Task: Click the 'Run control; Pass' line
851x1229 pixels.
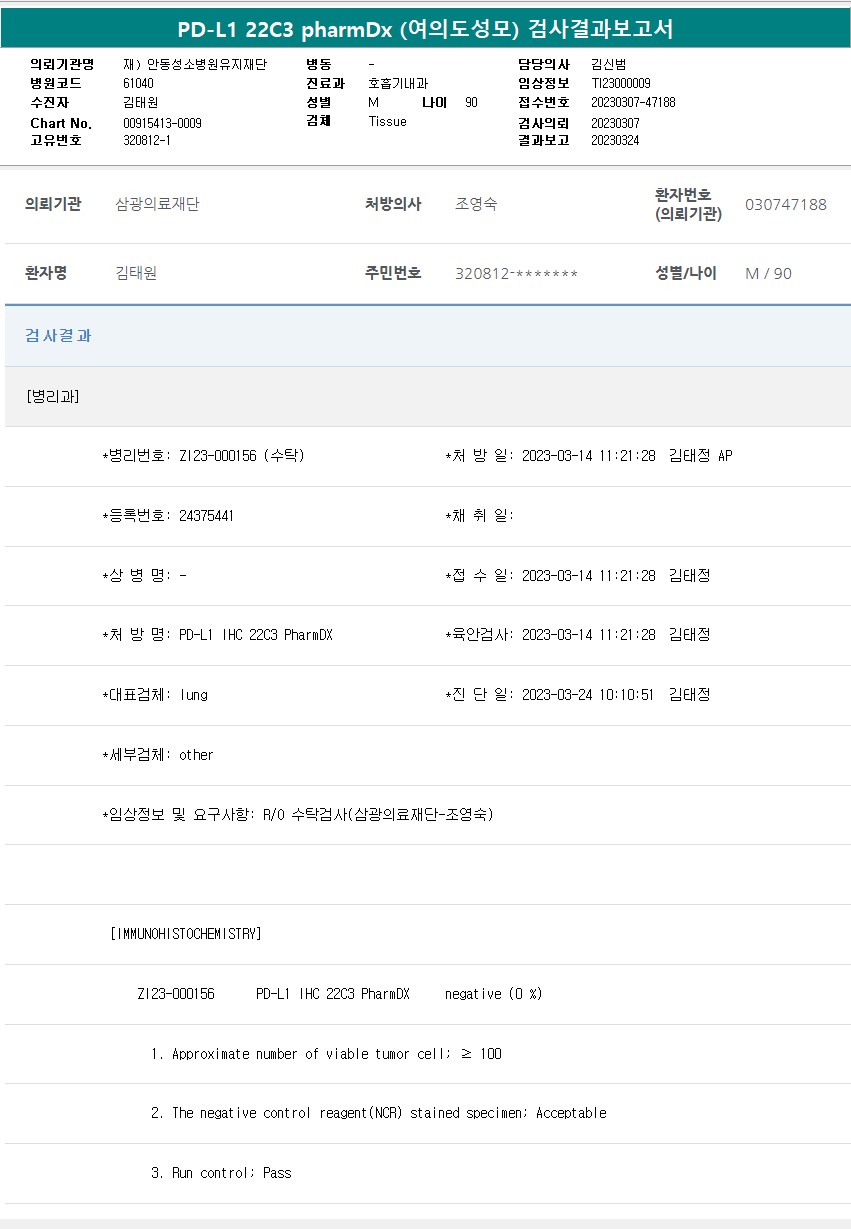Action: [x=221, y=1173]
